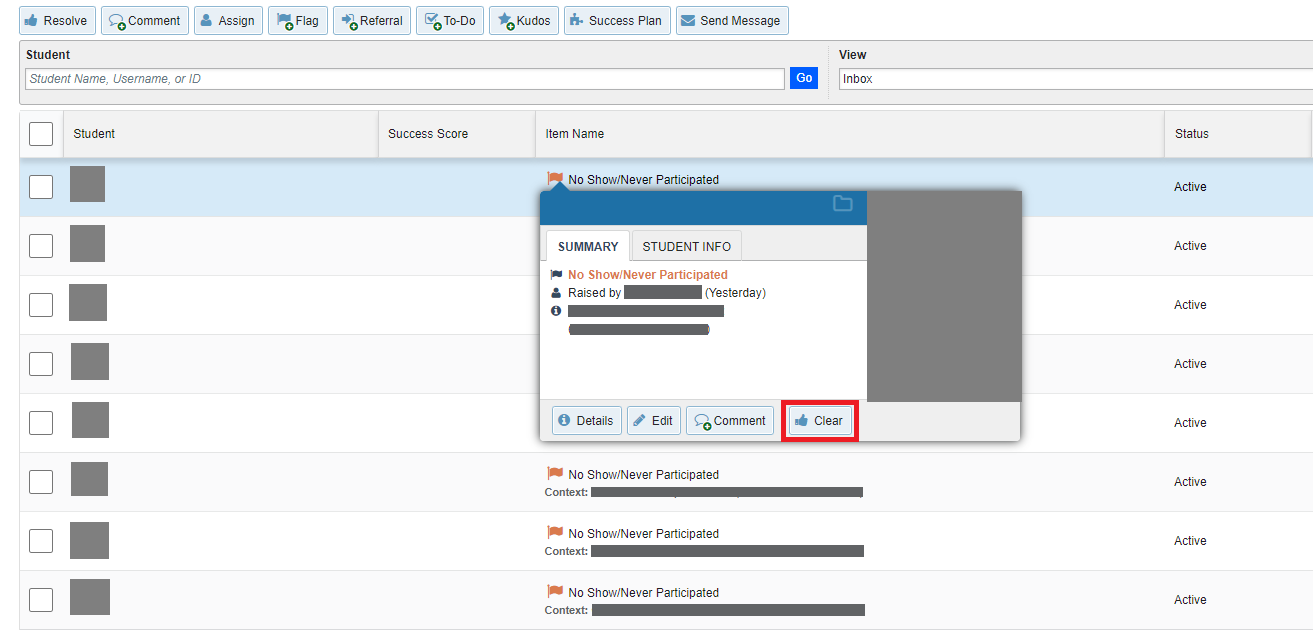The image size is (1313, 630).
Task: Click the second student's photo thumbnail
Action: [x=87, y=244]
